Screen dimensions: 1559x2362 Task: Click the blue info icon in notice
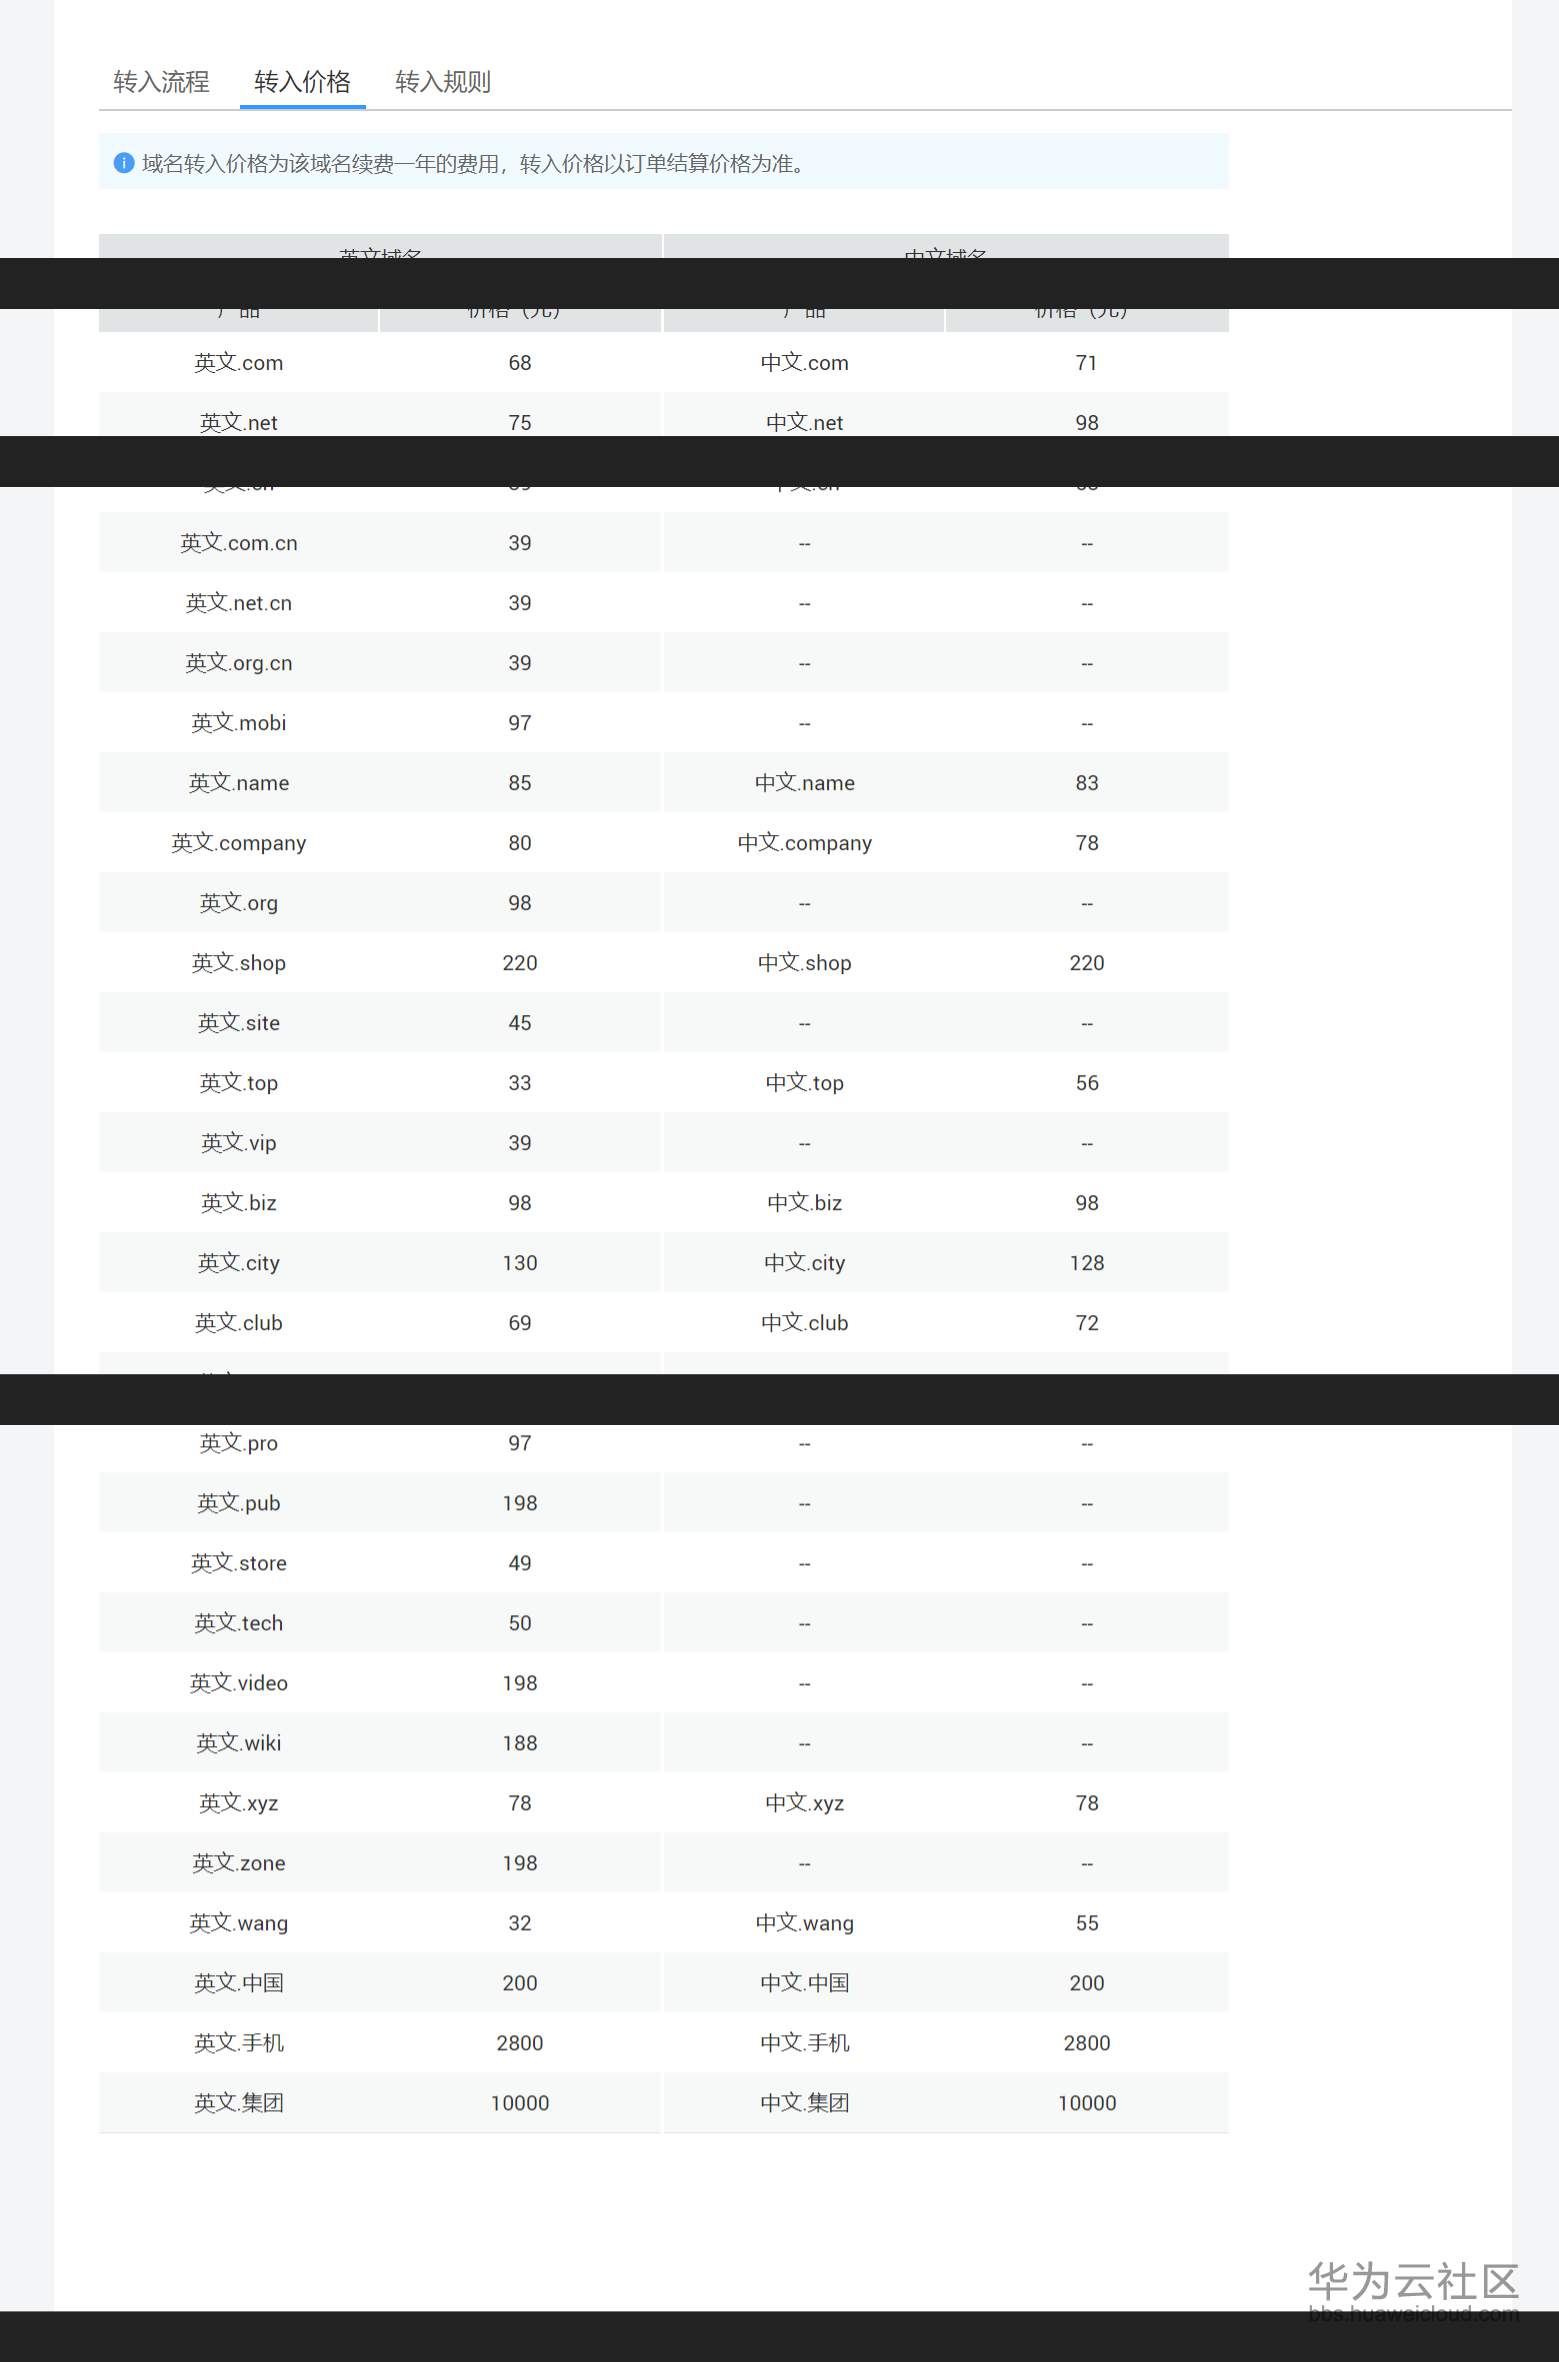(124, 163)
